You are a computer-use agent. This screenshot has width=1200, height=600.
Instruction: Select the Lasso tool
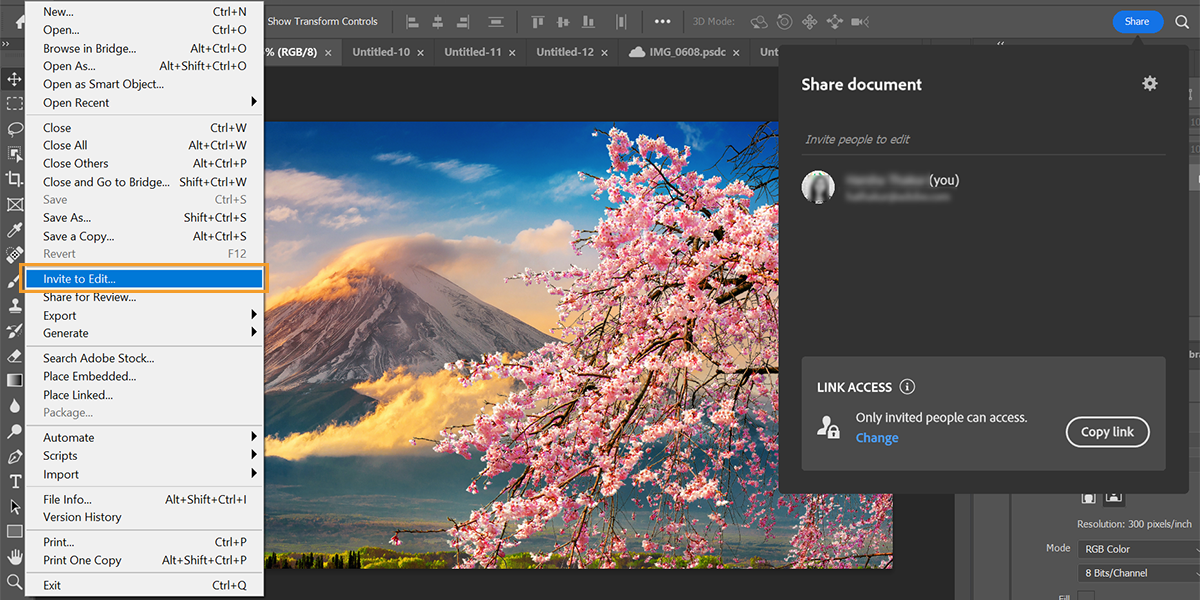(14, 129)
